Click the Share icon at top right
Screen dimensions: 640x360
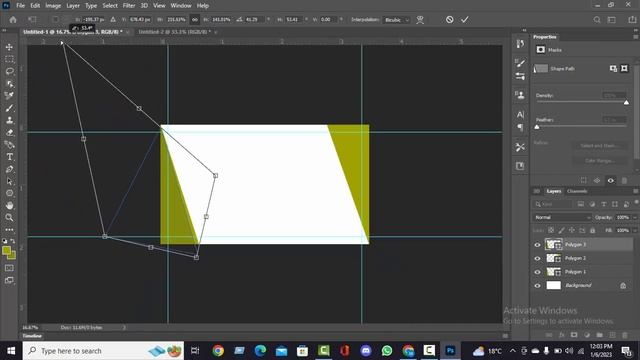coord(632,20)
